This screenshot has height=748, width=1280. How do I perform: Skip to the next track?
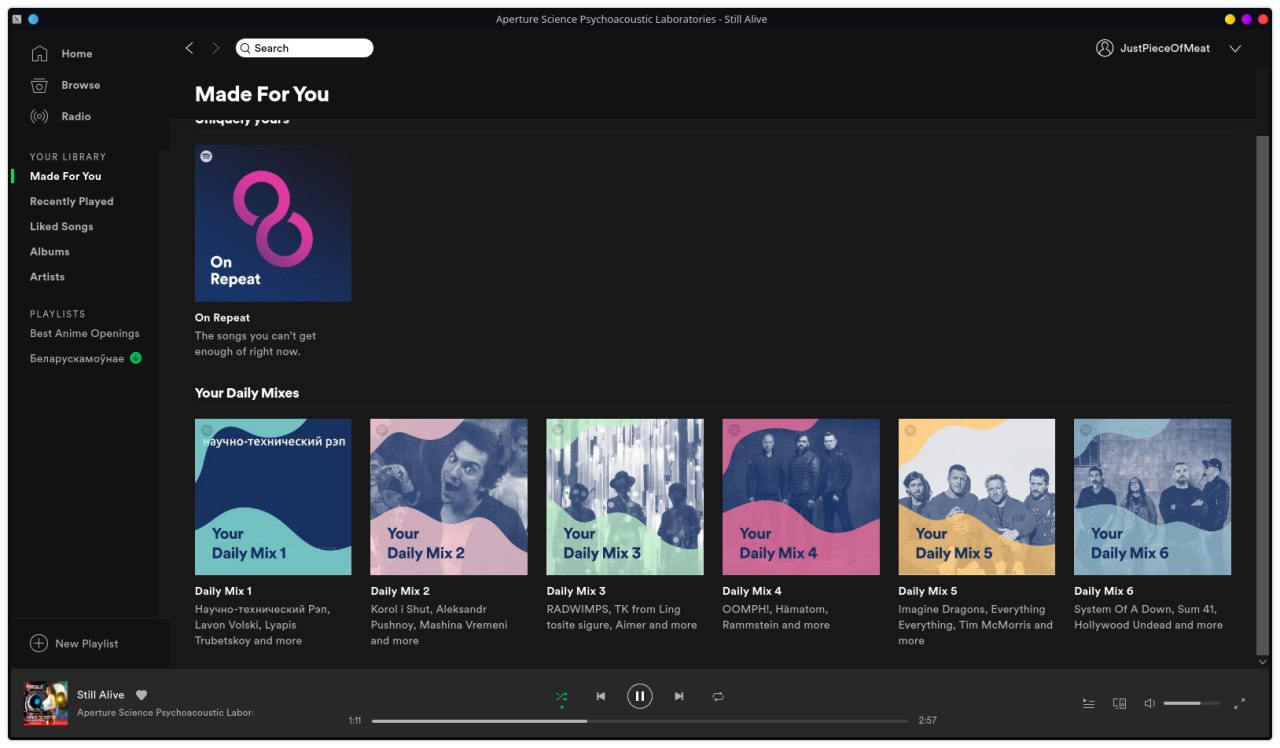(679, 696)
